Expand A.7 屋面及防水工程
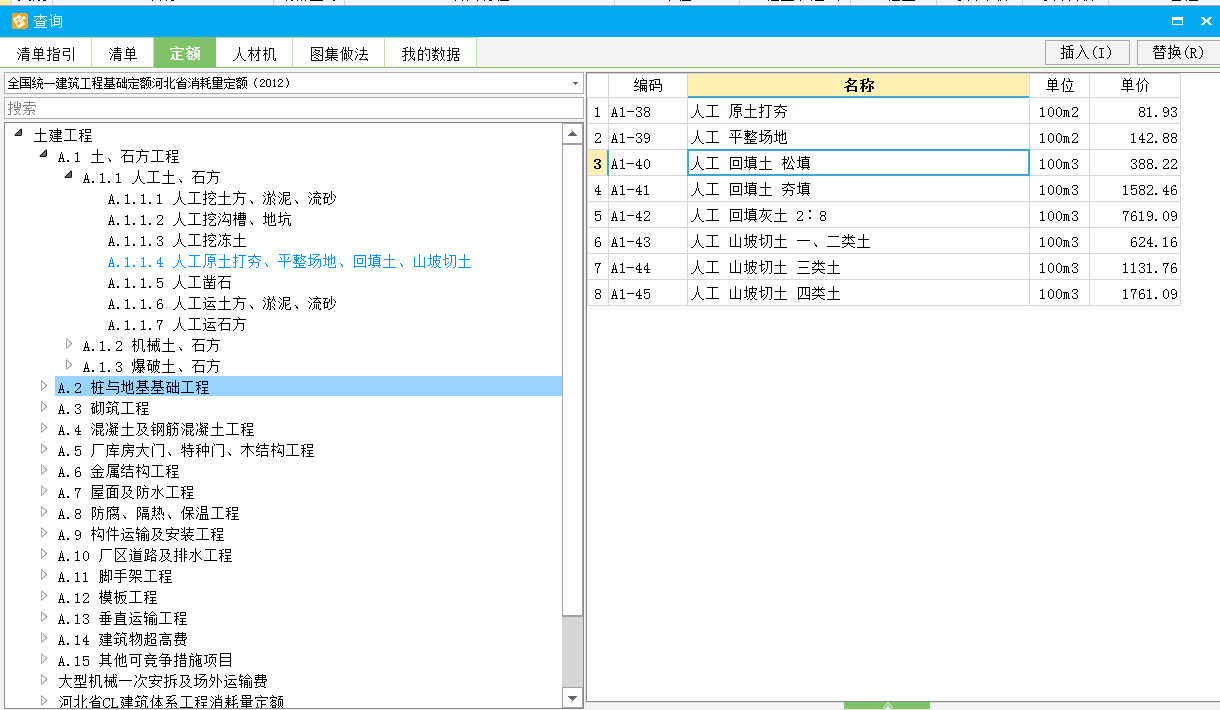Screen dimensions: 1220x710 (43, 491)
